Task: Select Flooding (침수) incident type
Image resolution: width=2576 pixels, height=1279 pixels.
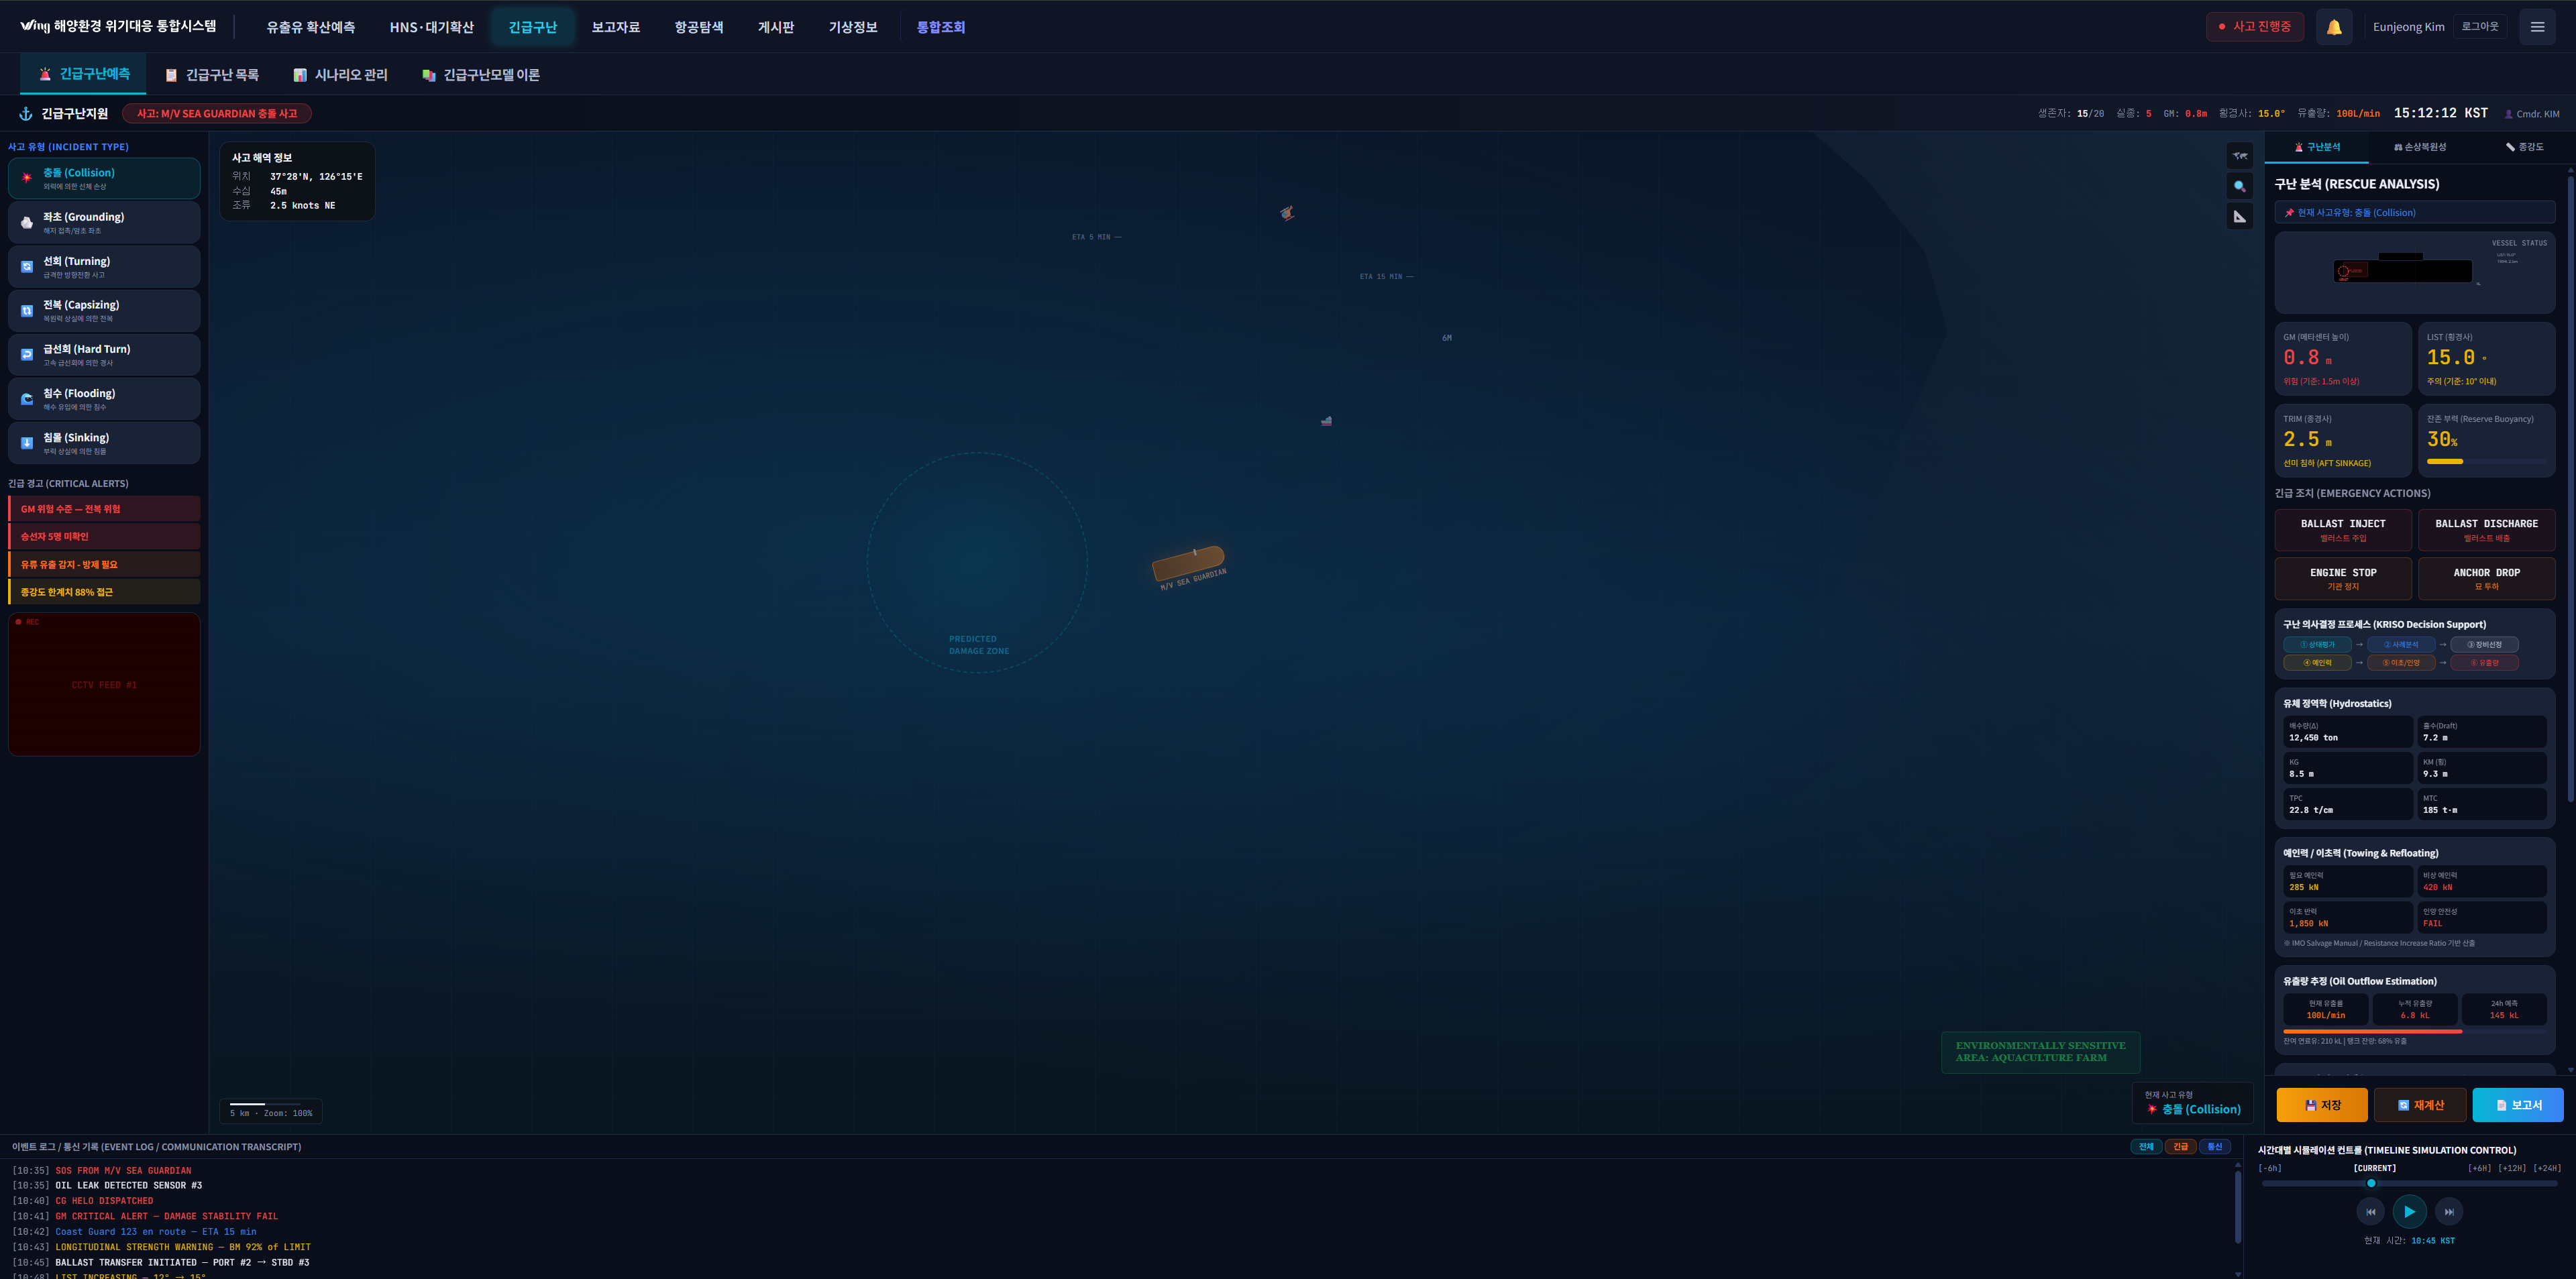Action: 104,399
